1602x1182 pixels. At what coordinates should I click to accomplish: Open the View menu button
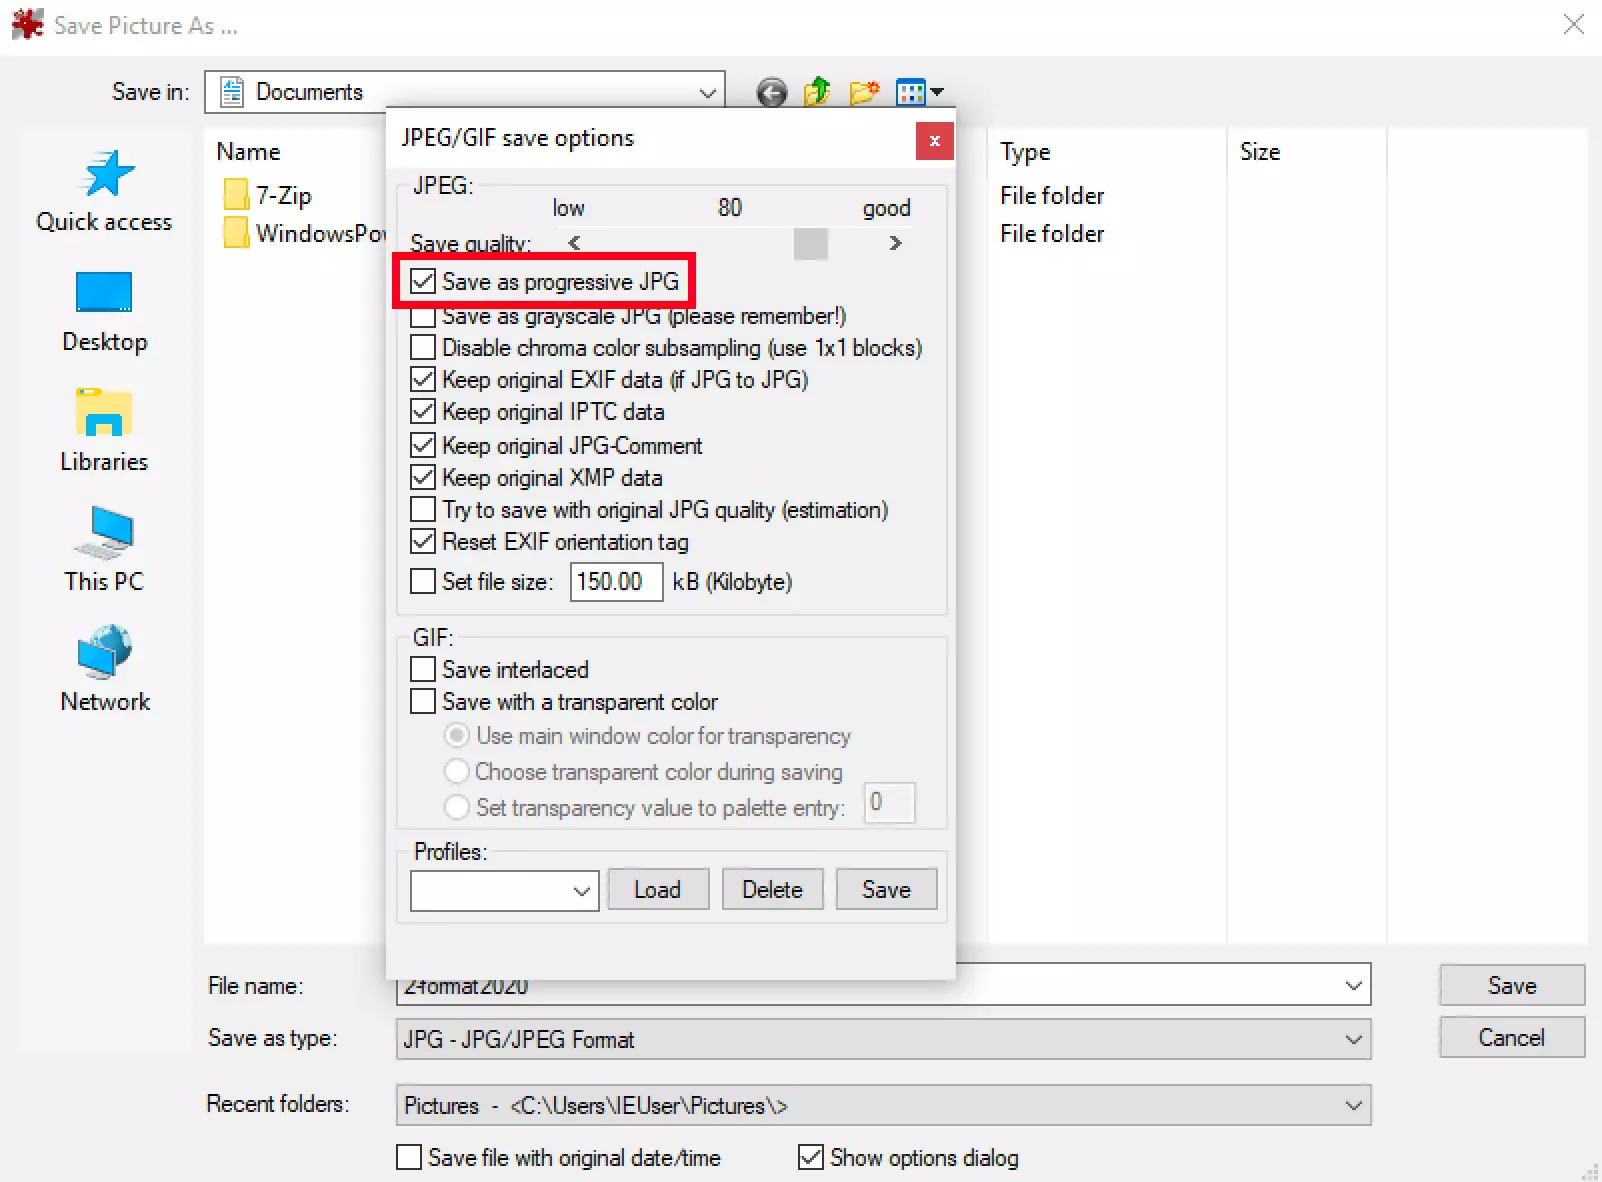920,93
